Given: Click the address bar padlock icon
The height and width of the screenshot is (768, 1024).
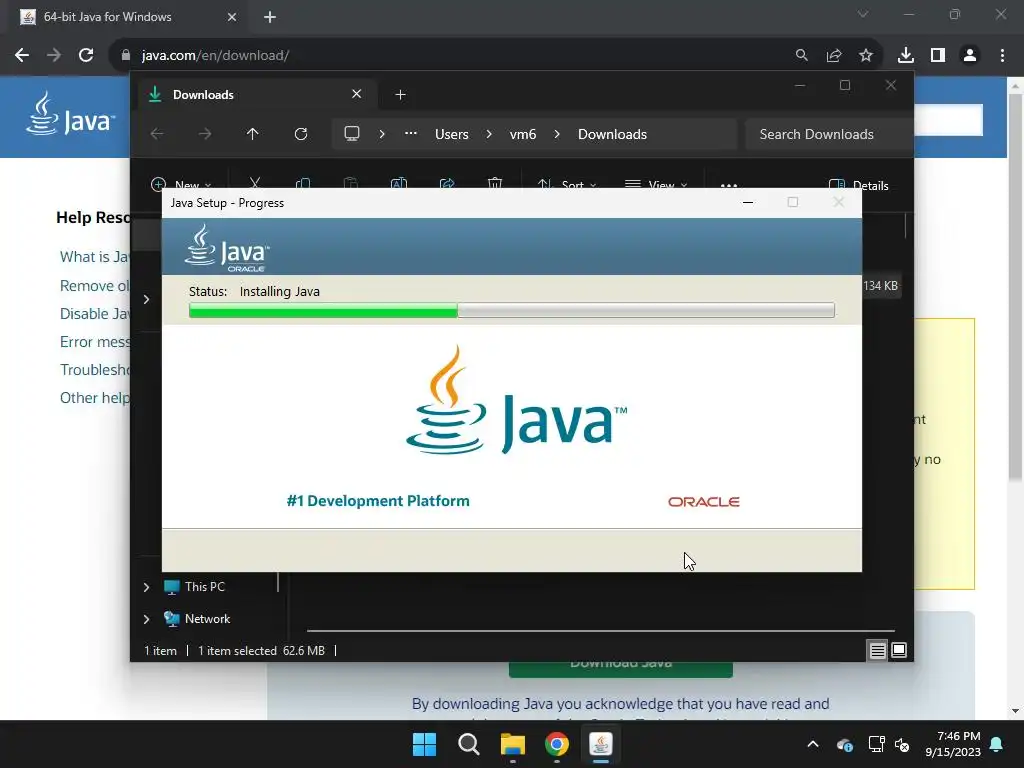Looking at the screenshot, I should [126, 56].
